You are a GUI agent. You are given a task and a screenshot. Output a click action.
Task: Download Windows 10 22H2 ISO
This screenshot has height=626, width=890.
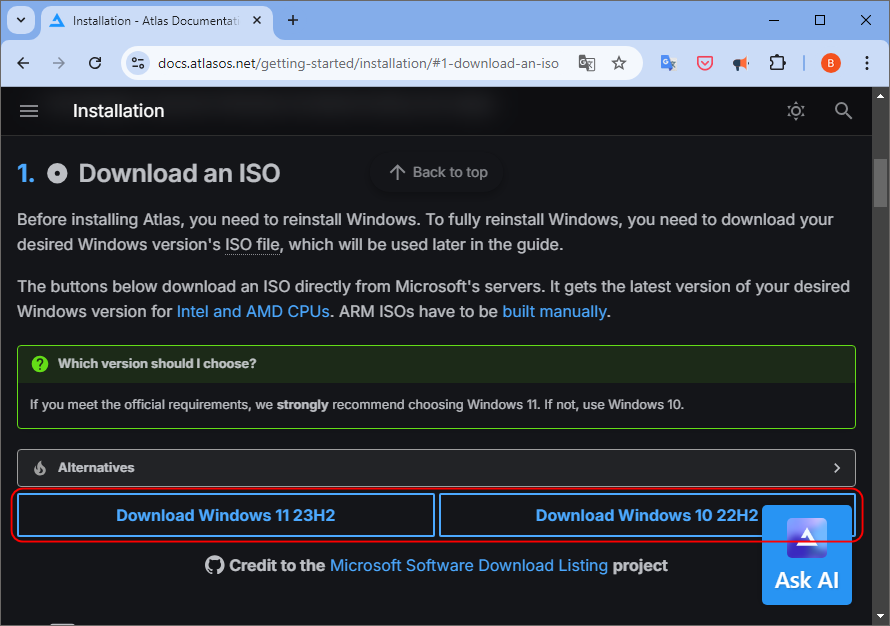646,515
